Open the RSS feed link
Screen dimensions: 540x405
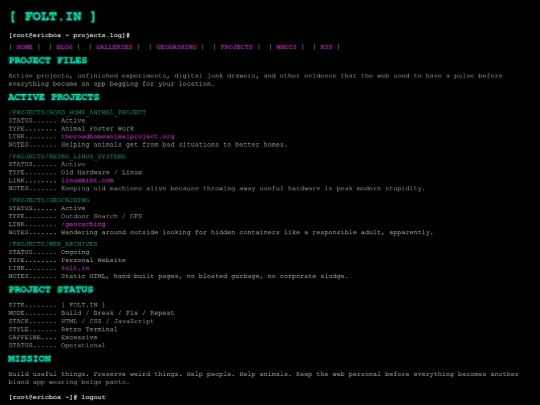coord(326,47)
